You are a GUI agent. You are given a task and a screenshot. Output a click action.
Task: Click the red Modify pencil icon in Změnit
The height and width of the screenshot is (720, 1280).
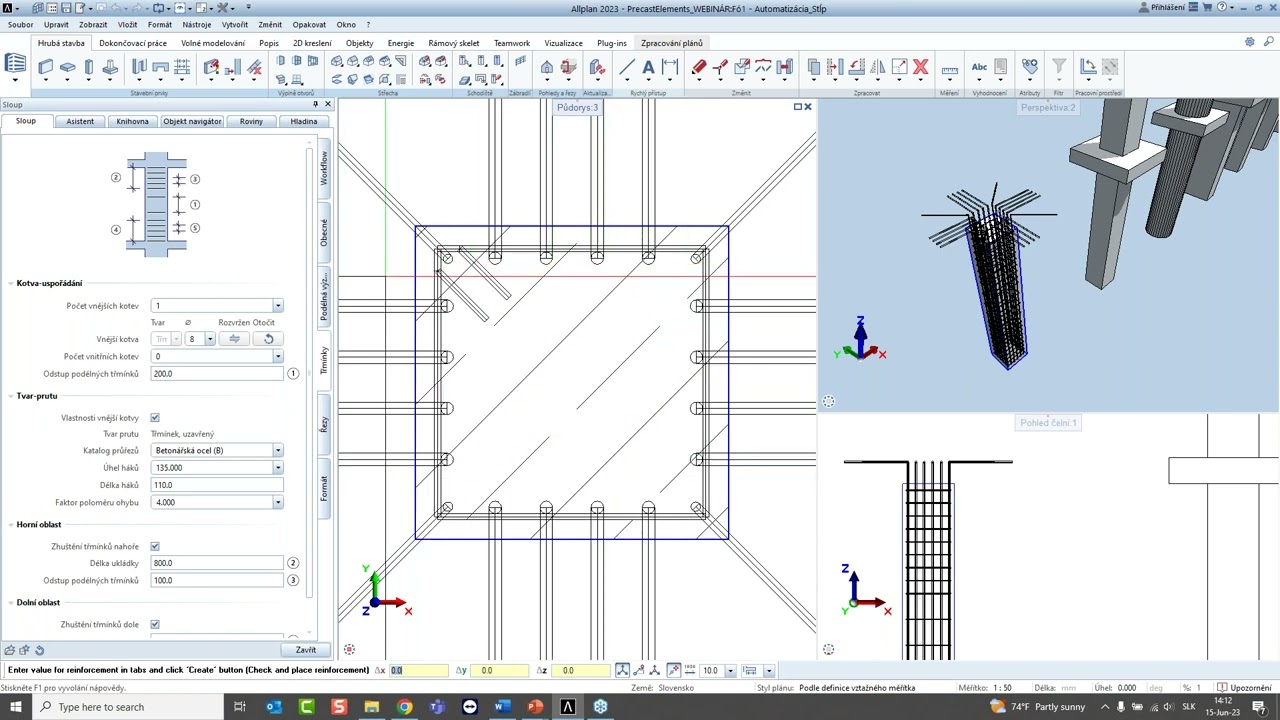click(698, 68)
